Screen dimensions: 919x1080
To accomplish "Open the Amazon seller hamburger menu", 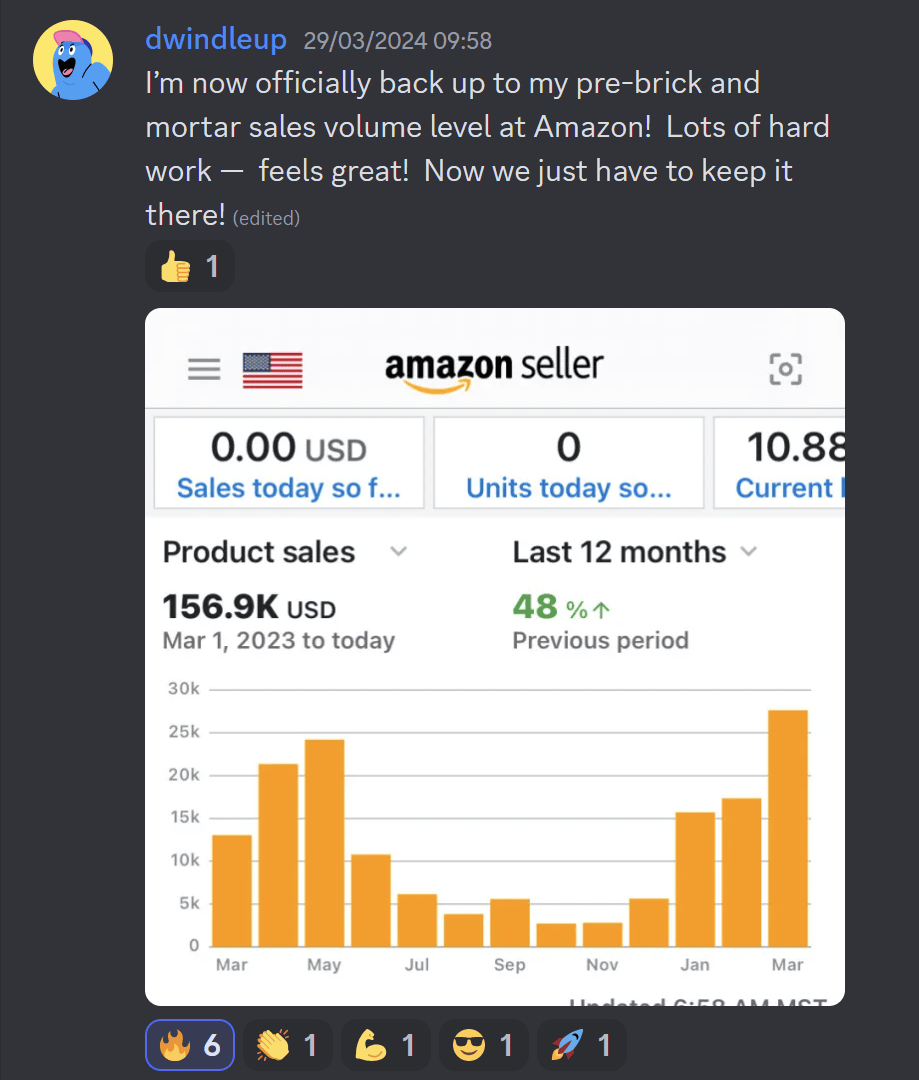I will (204, 370).
